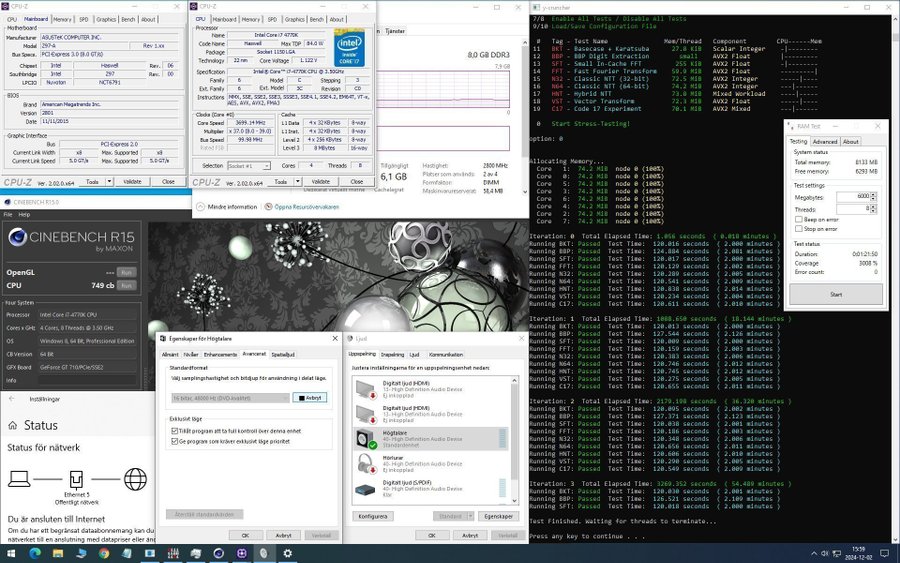Select the first Digitalt ljud (HDMI) device icon
900x563 pixels.
tap(365, 389)
